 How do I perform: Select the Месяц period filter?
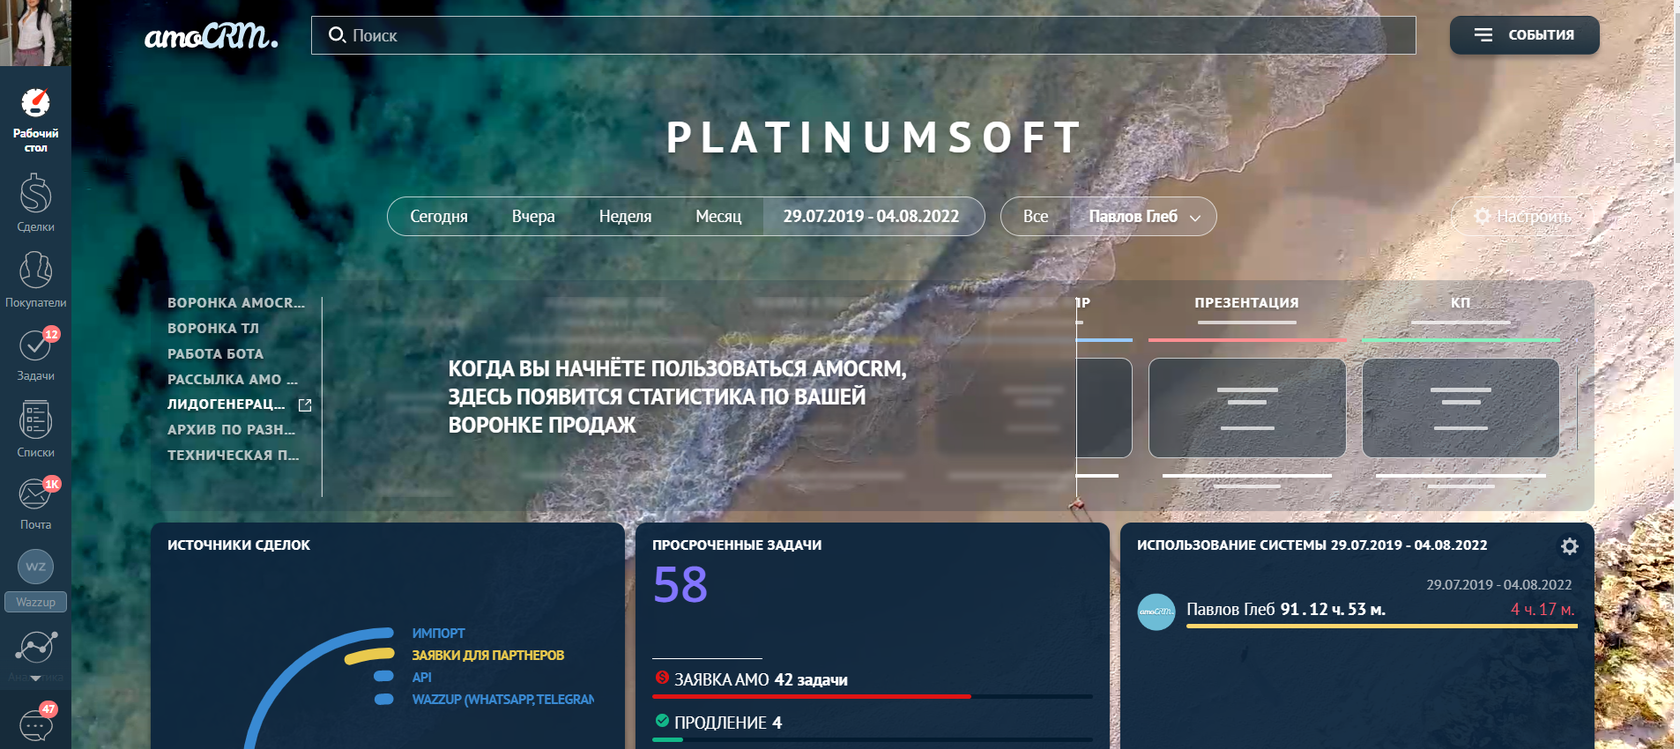click(x=718, y=216)
